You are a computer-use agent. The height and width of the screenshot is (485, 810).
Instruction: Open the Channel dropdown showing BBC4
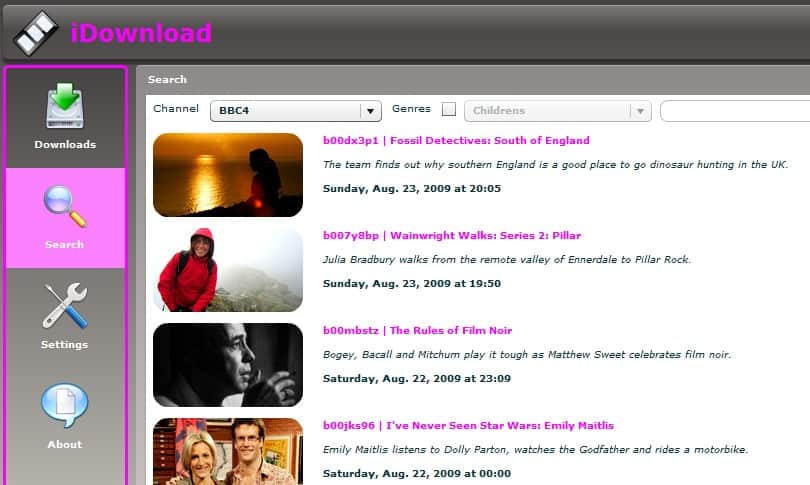295,111
